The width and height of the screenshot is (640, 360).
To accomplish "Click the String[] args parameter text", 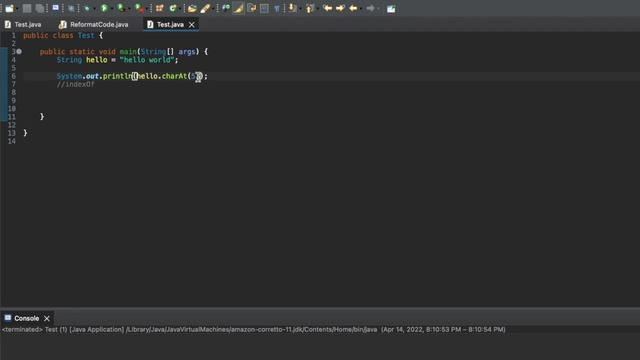I will click(168, 51).
